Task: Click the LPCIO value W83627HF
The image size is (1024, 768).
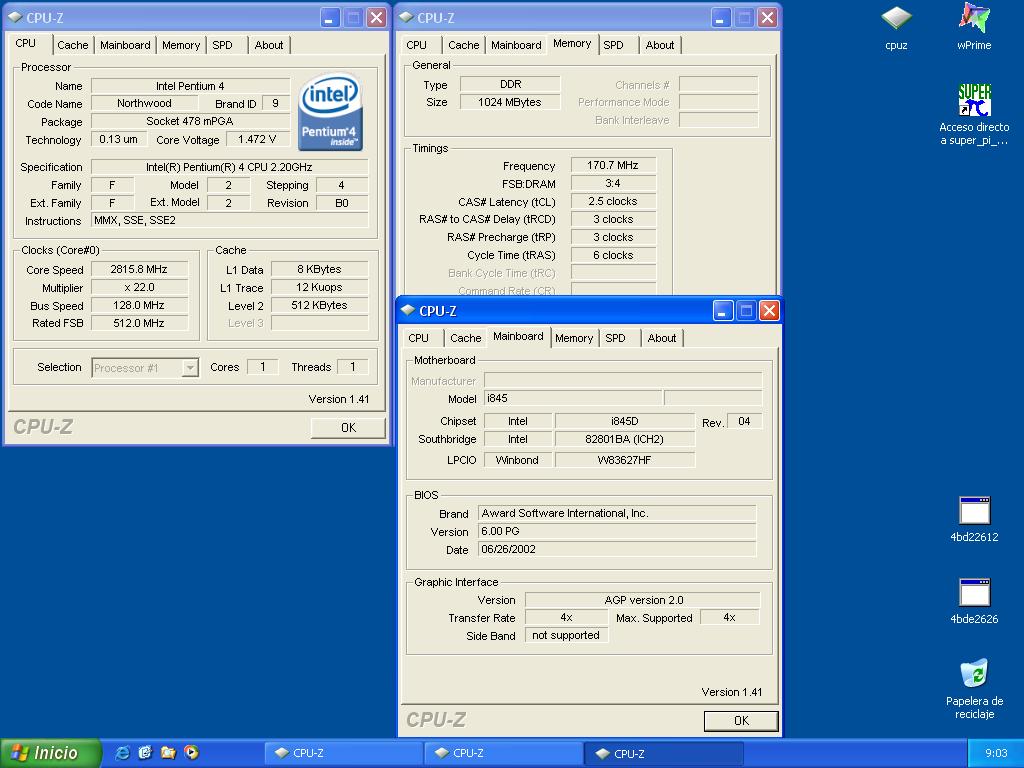Action: click(x=625, y=460)
